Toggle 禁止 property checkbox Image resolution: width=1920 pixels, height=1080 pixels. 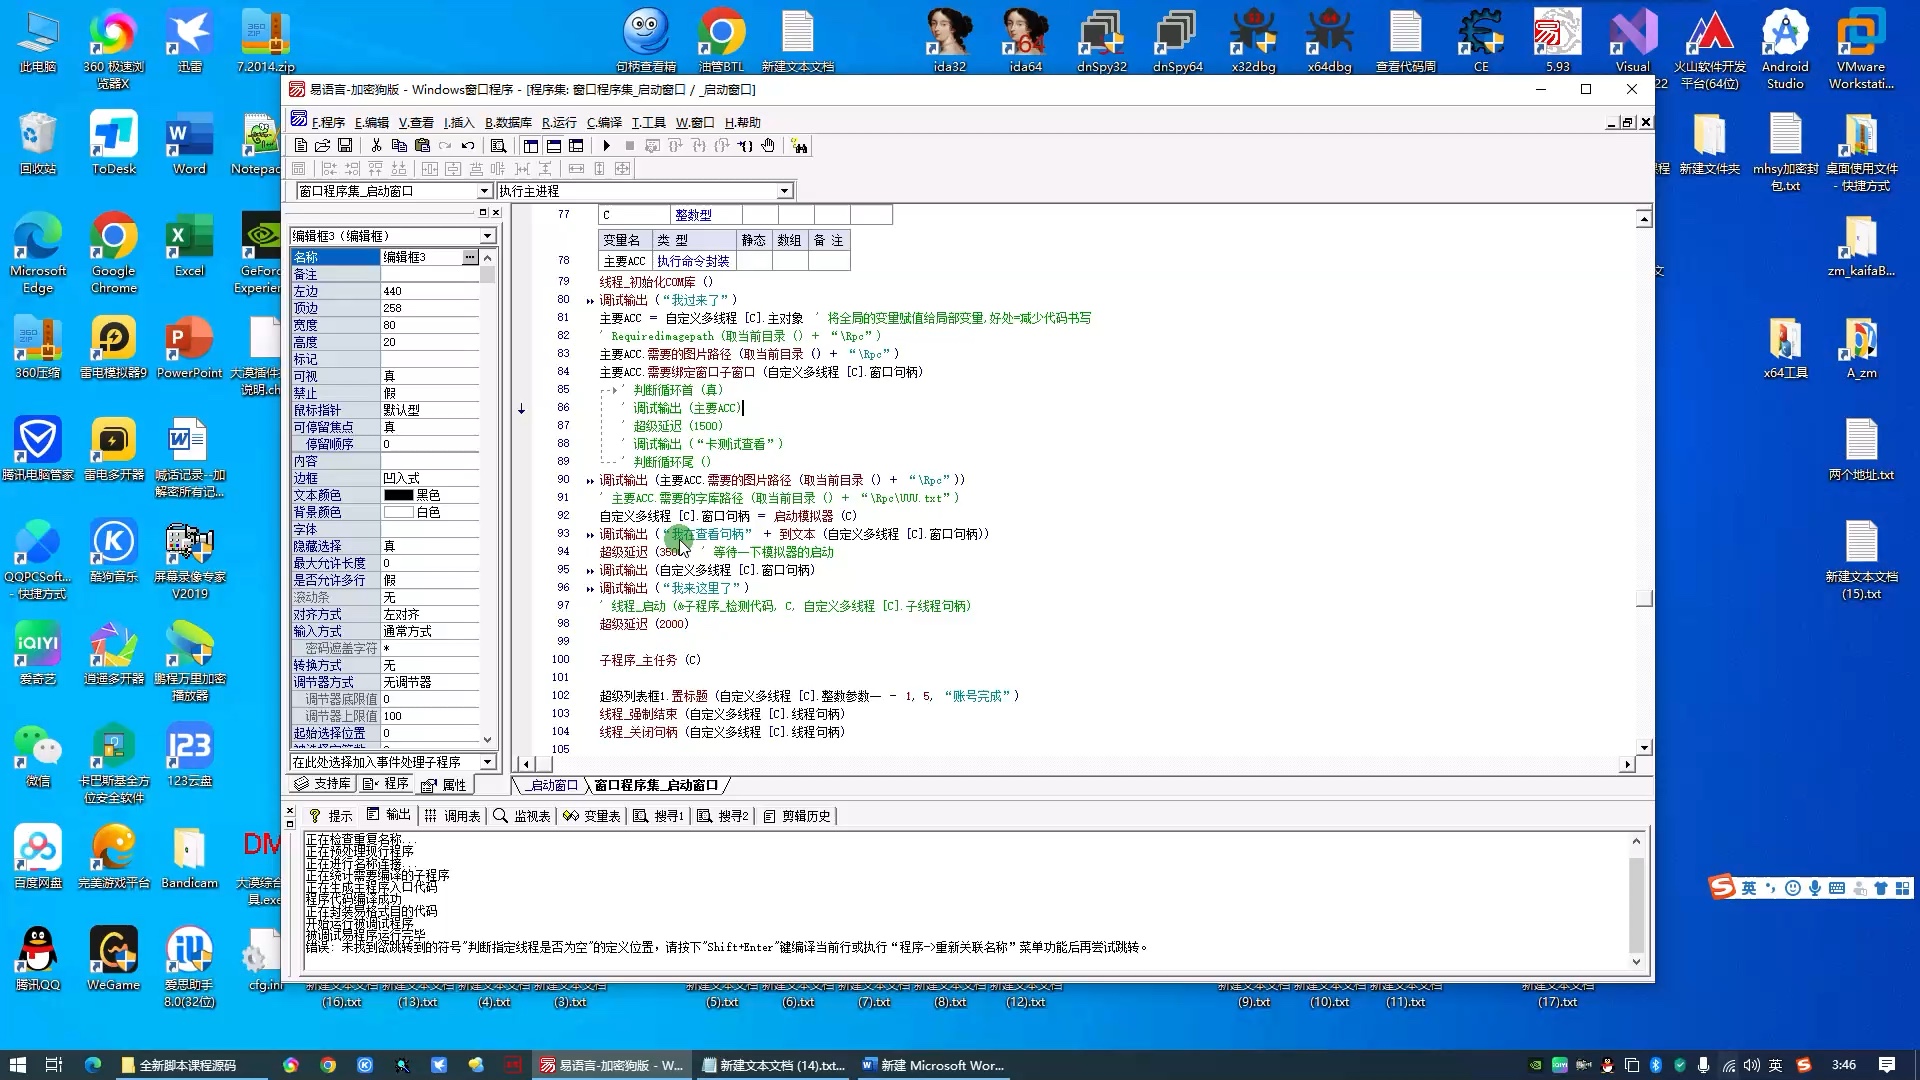pyautogui.click(x=429, y=392)
